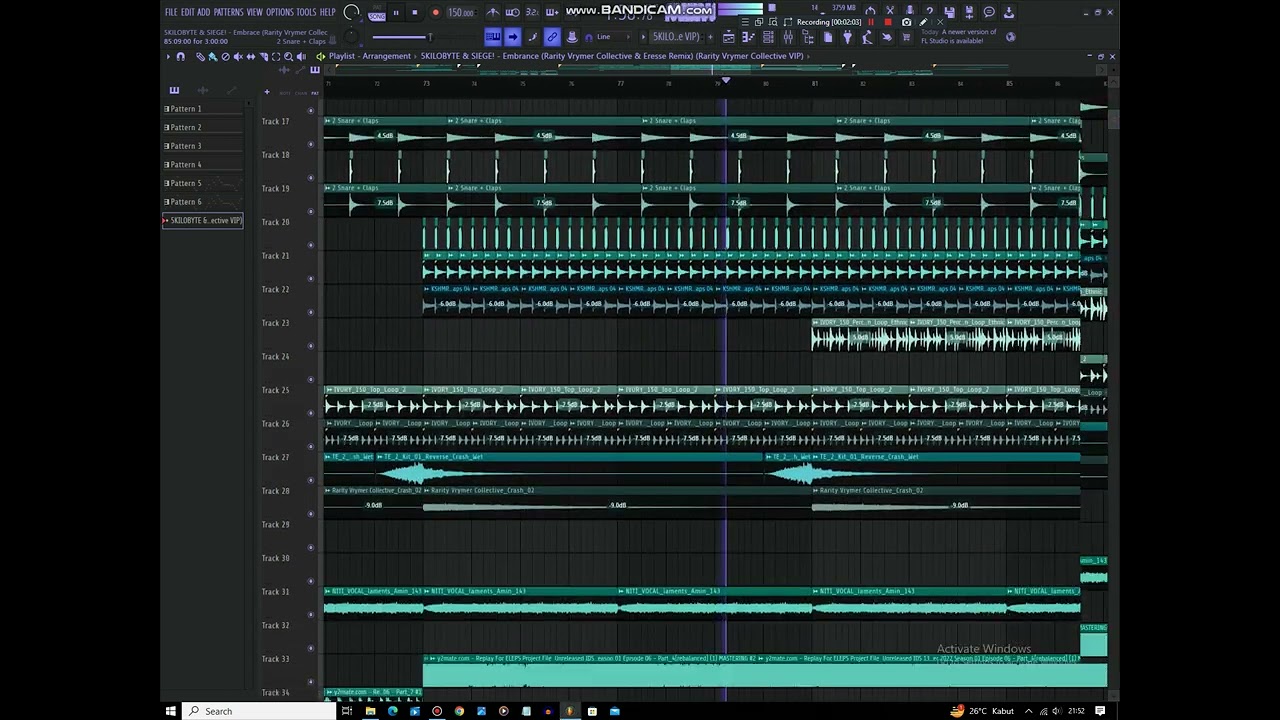Open the SKILO..e VIP) pattern selector
This screenshot has height=720, width=1280.
(677, 37)
